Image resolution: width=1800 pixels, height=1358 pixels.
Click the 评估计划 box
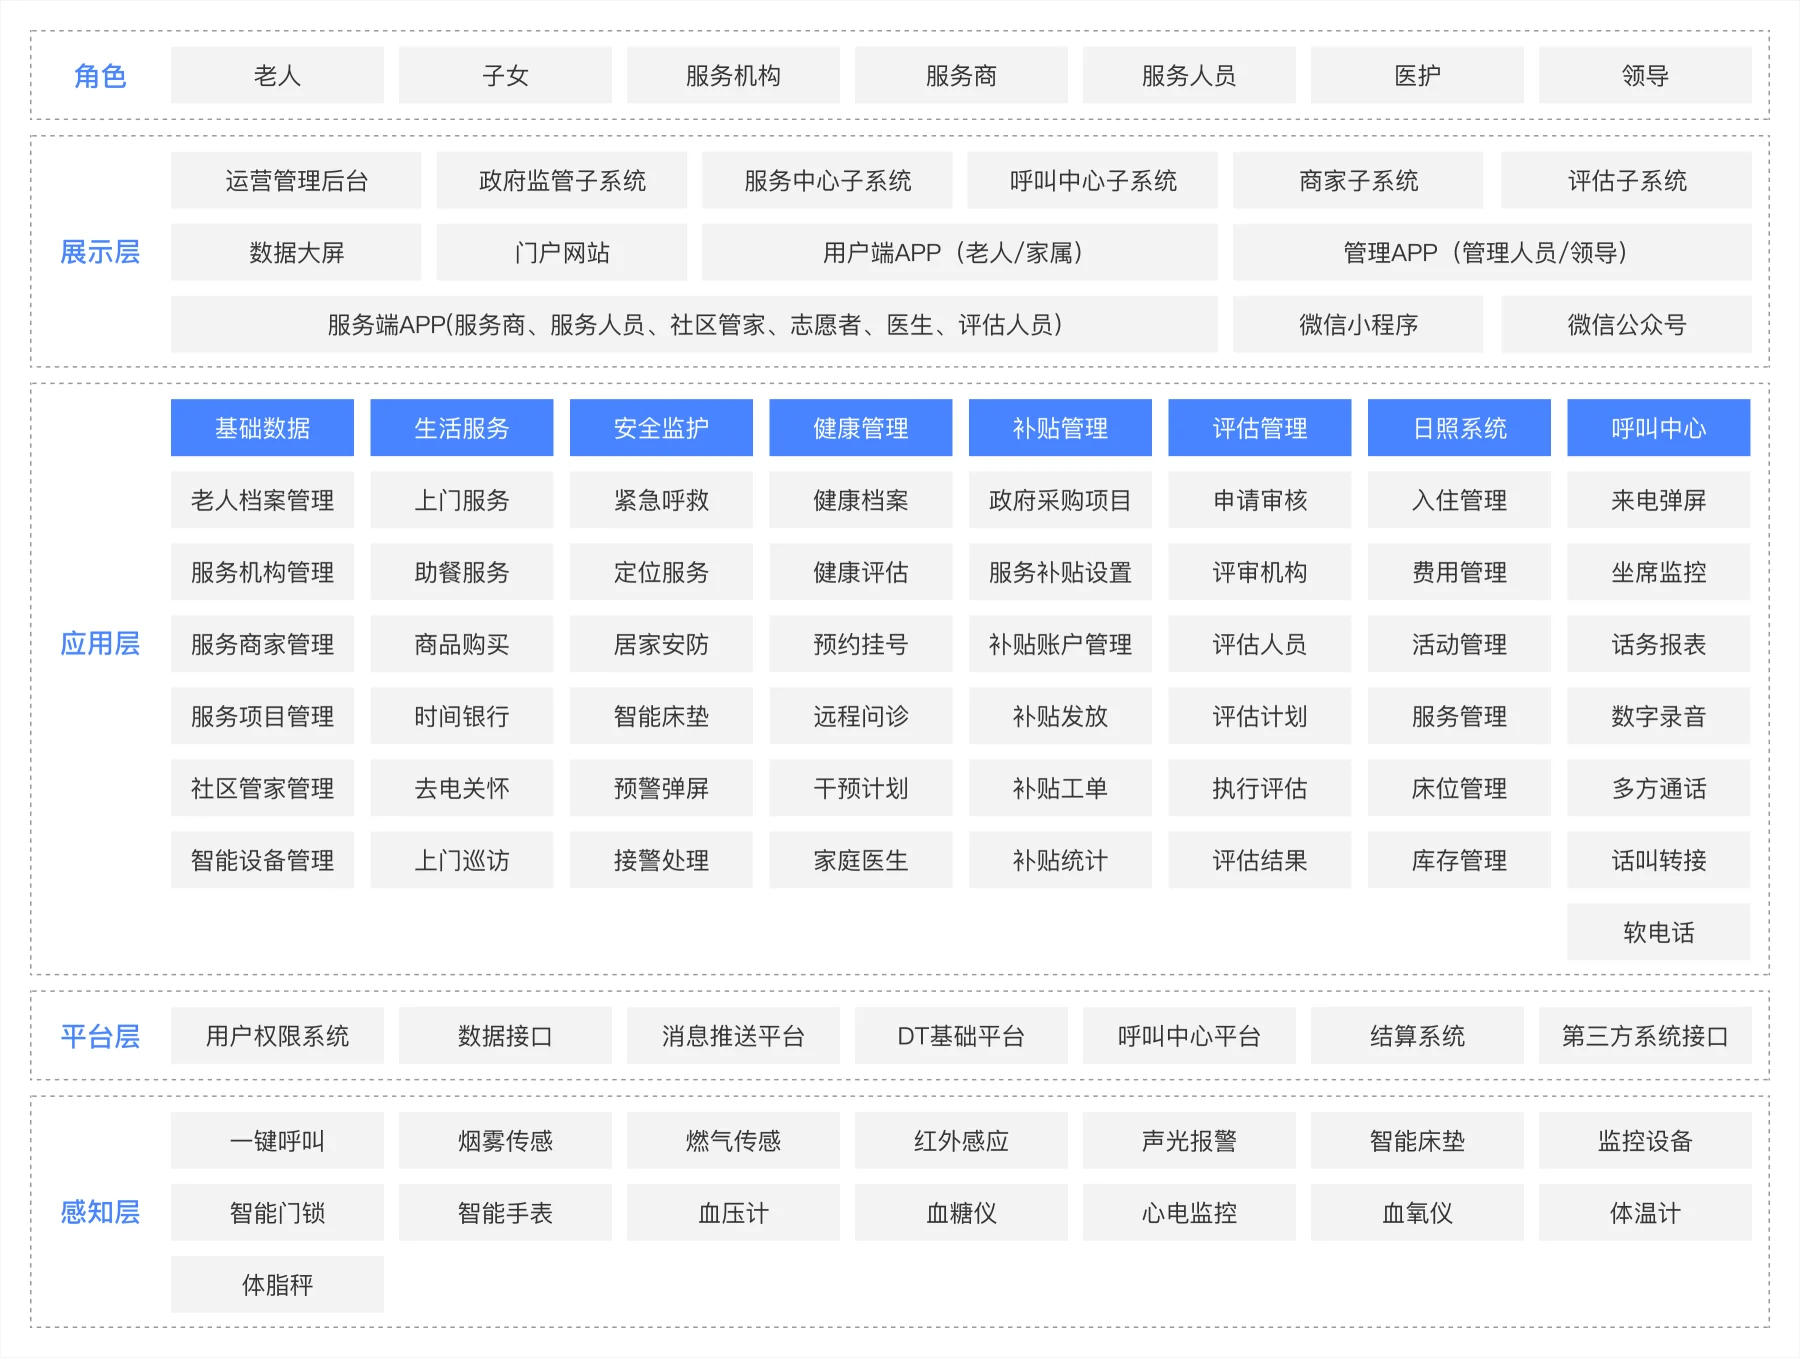1260,716
